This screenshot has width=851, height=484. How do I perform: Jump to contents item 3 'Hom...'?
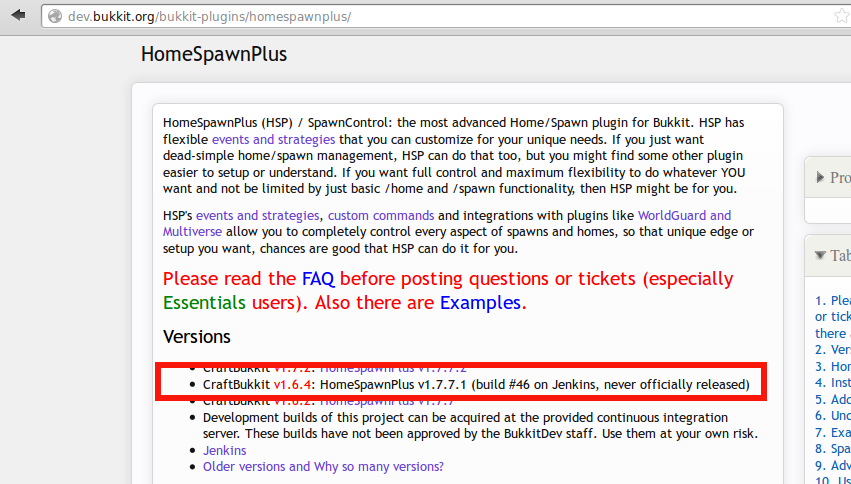click(833, 367)
